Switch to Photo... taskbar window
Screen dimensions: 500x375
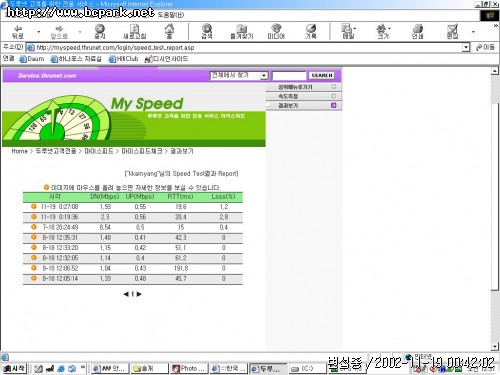[189, 368]
